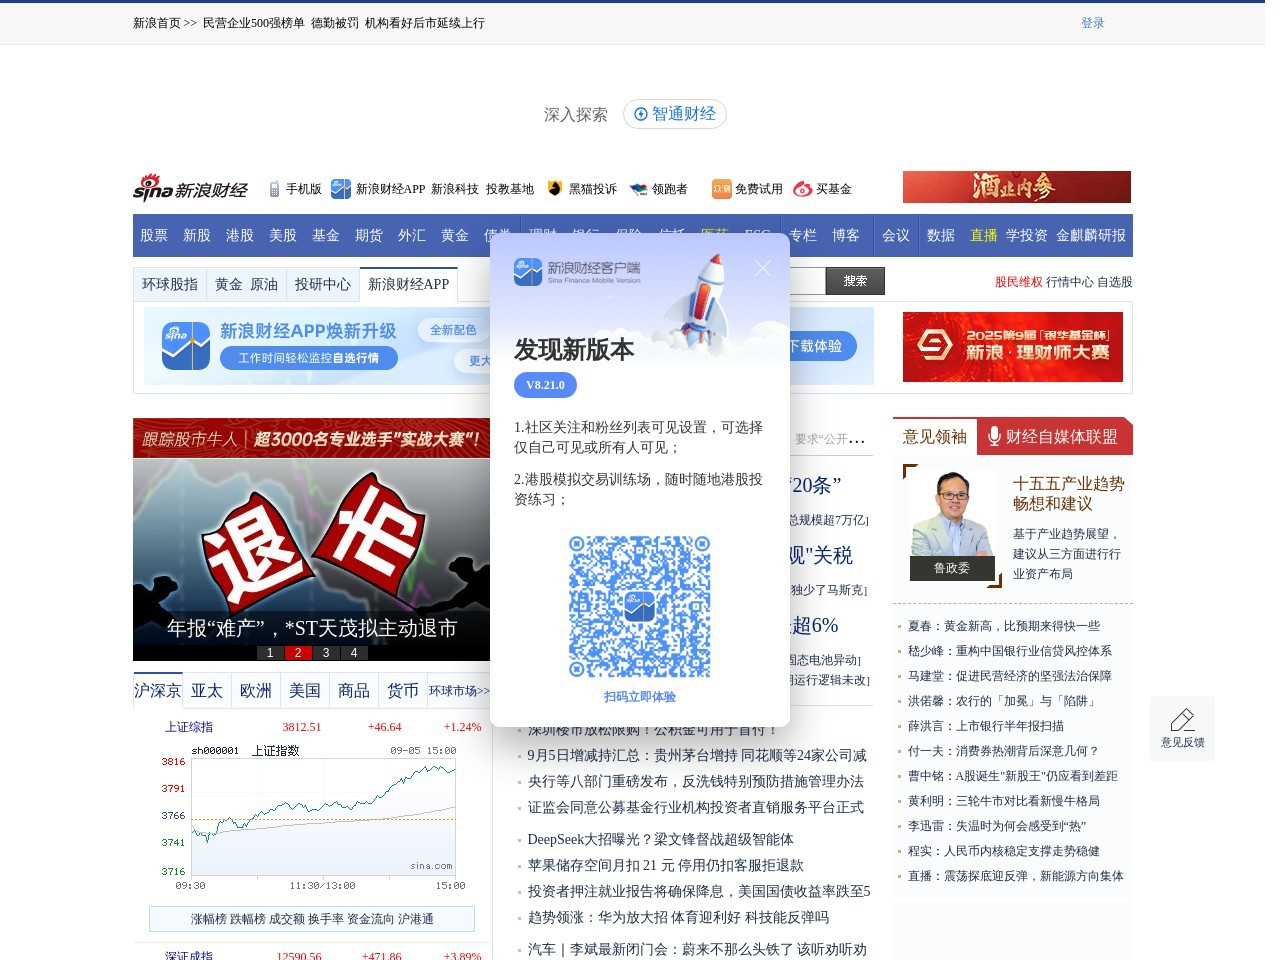Click the 上证指数 intraday chart

point(313,818)
